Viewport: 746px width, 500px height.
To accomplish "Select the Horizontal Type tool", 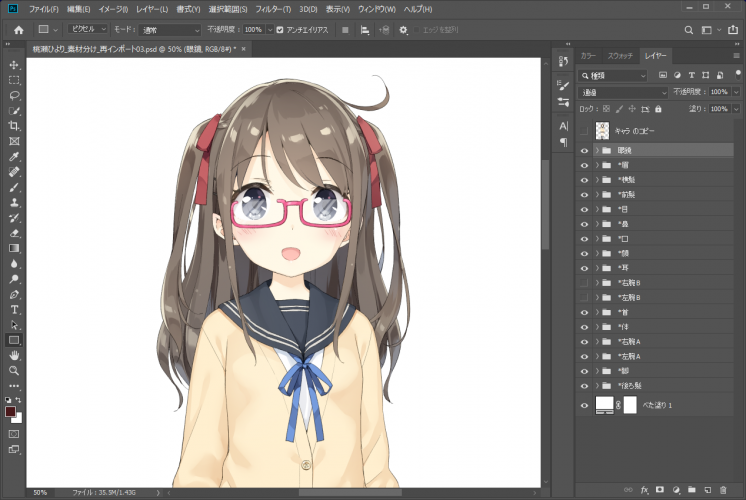I will (x=14, y=310).
